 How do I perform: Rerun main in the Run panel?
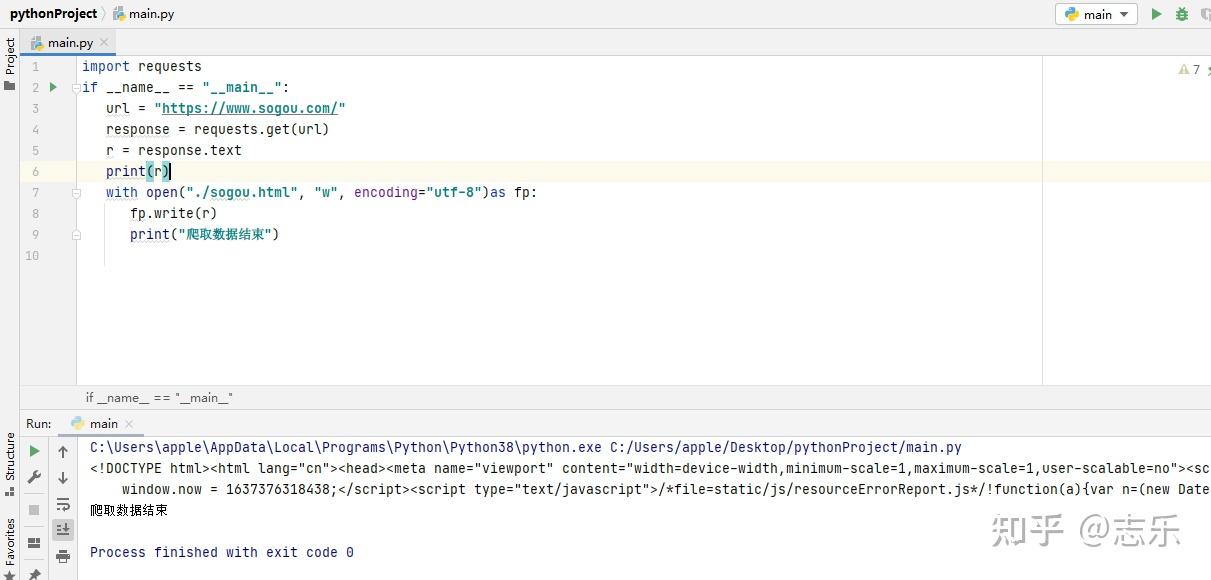tap(34, 451)
